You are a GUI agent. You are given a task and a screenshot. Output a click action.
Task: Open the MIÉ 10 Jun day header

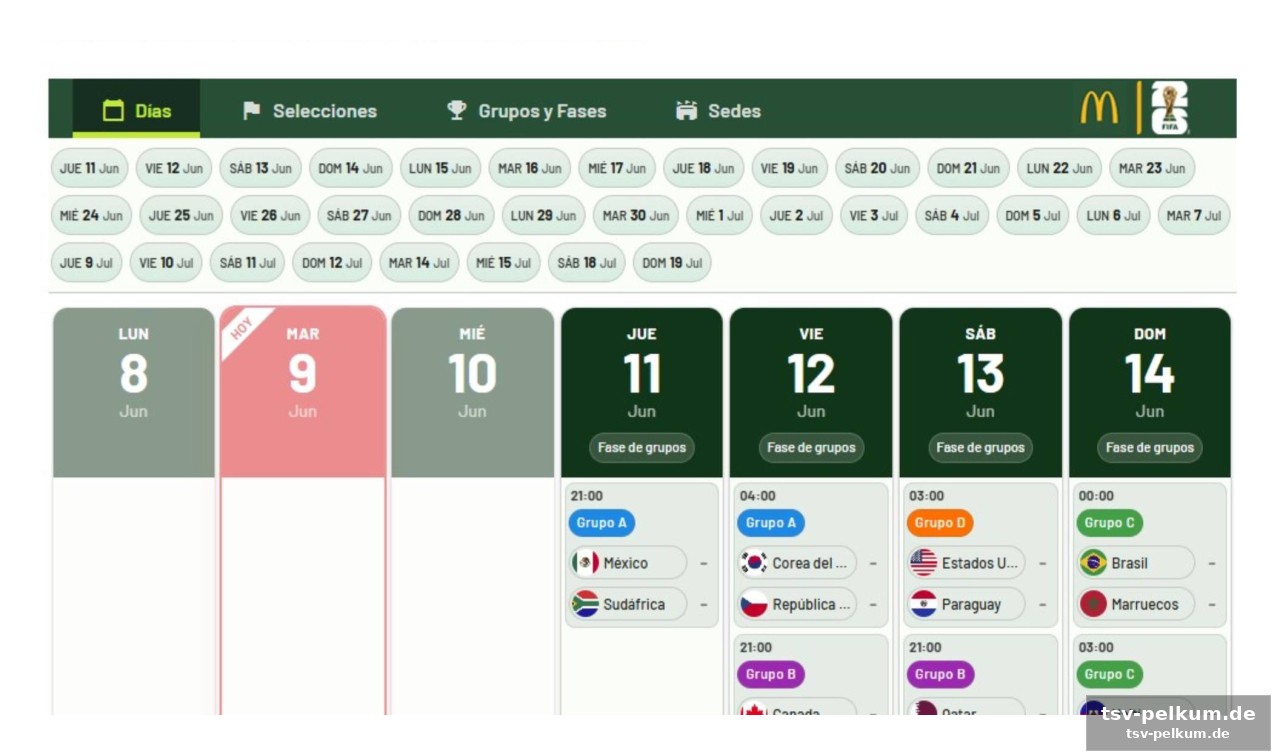[472, 392]
